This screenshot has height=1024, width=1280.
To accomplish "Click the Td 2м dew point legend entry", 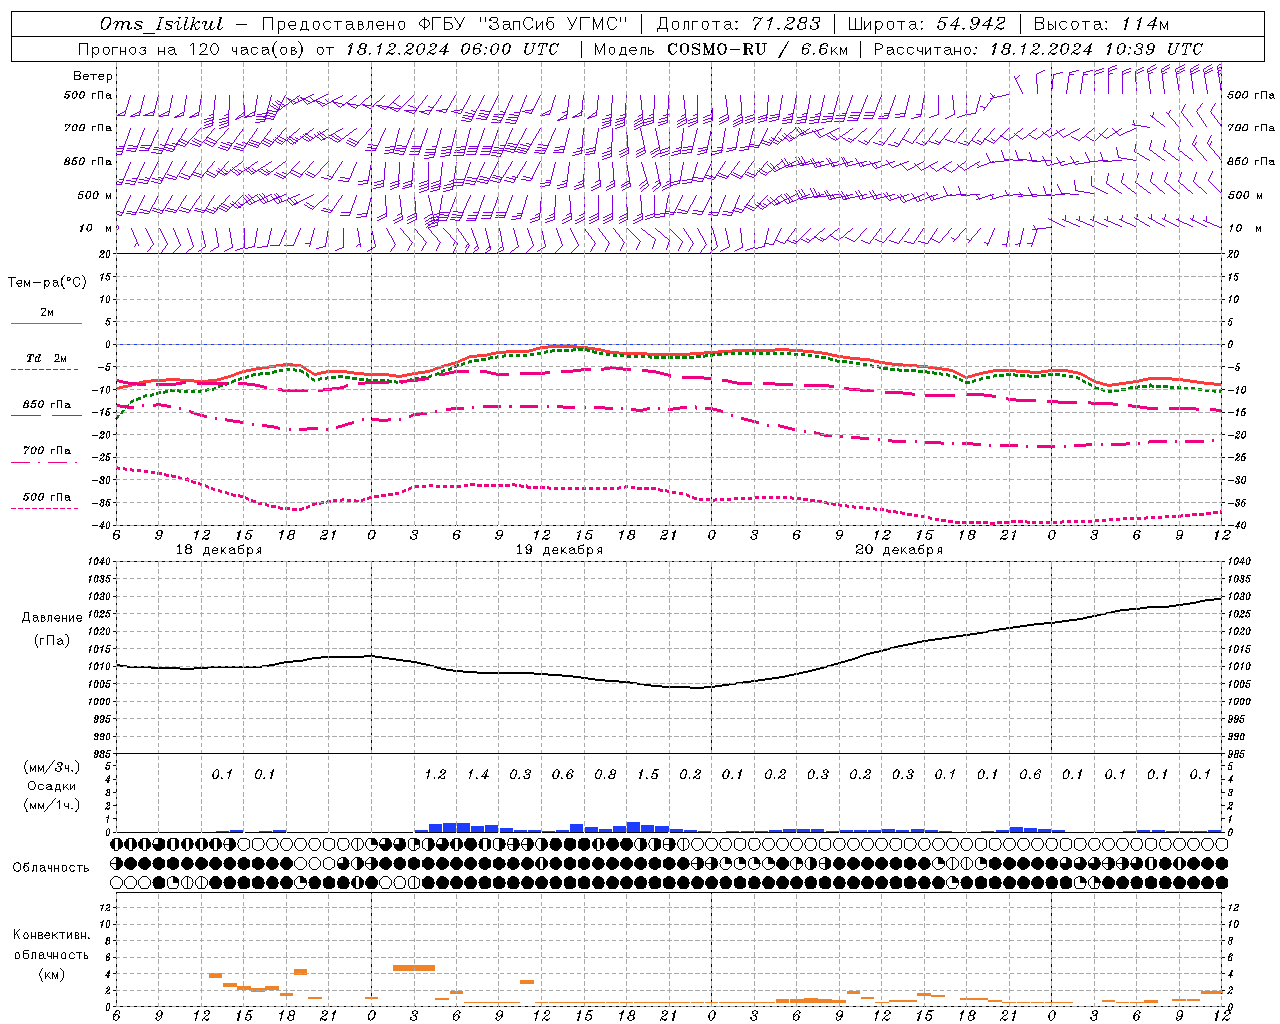I will pyautogui.click(x=47, y=358).
